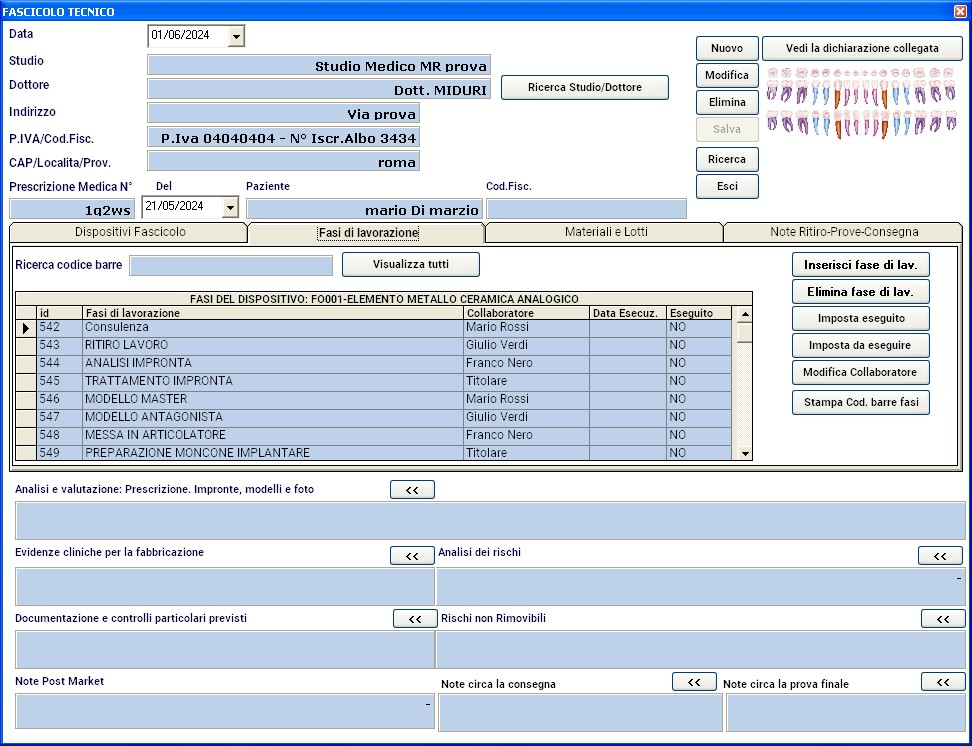Click the Eseguito column header
The height and width of the screenshot is (746, 972).
click(699, 313)
